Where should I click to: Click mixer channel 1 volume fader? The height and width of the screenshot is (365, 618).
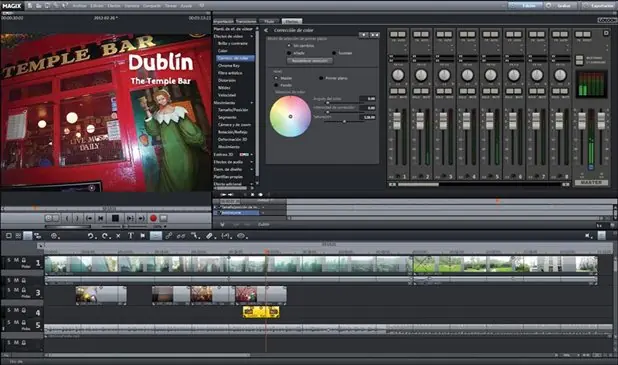pos(397,121)
